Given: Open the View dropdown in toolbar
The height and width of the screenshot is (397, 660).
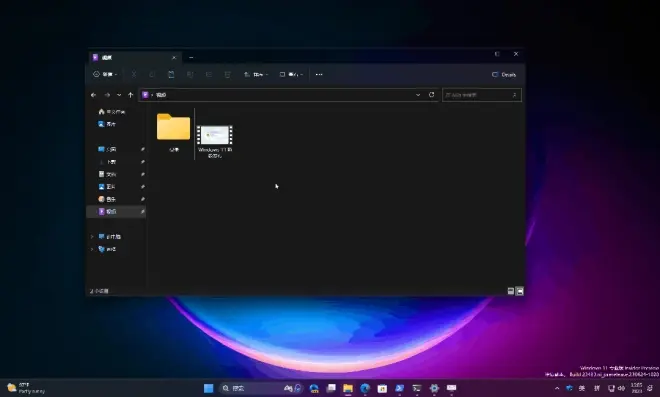Looking at the screenshot, I should [291, 75].
